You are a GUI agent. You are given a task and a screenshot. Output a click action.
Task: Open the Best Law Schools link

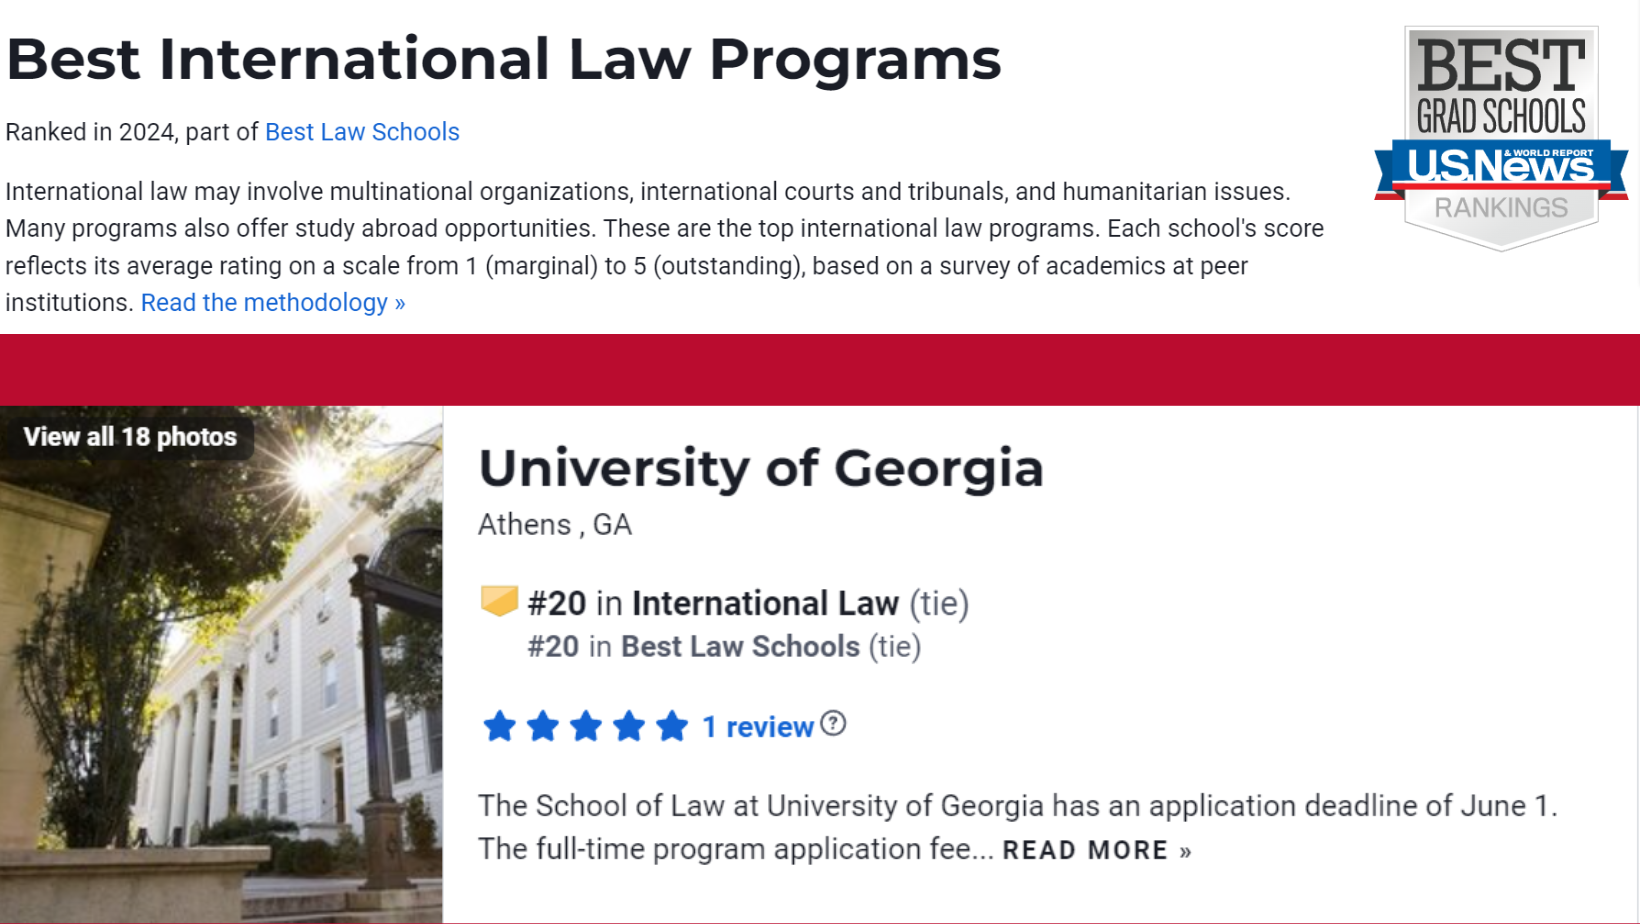(362, 131)
